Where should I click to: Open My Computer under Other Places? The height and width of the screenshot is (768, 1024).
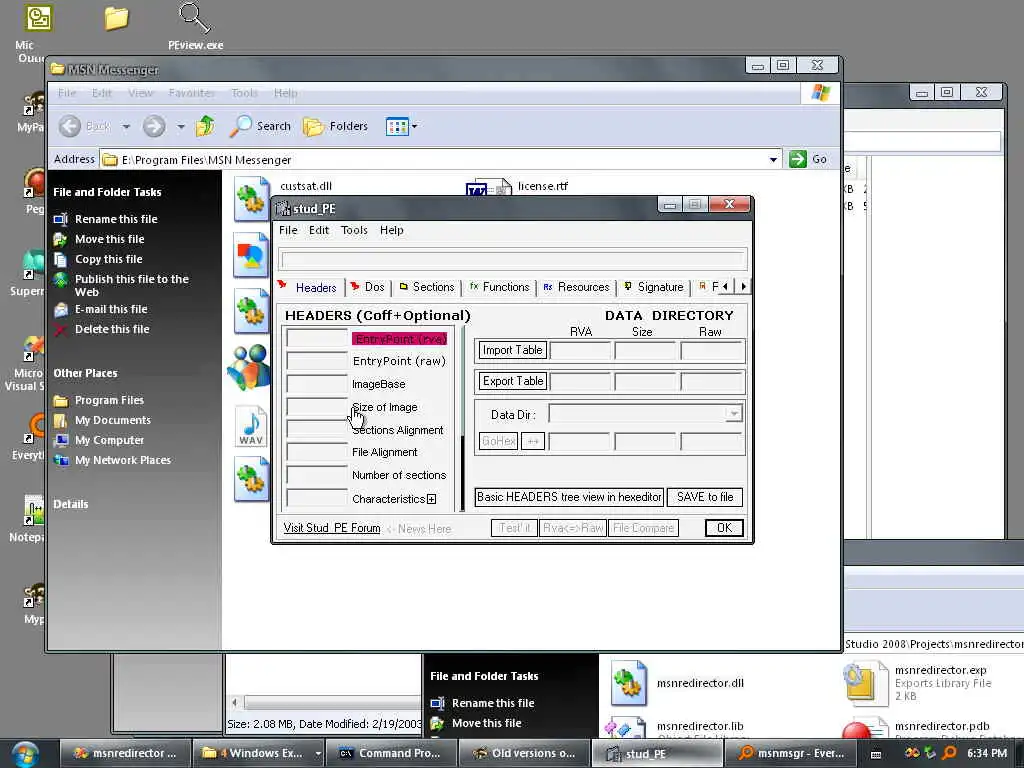109,440
